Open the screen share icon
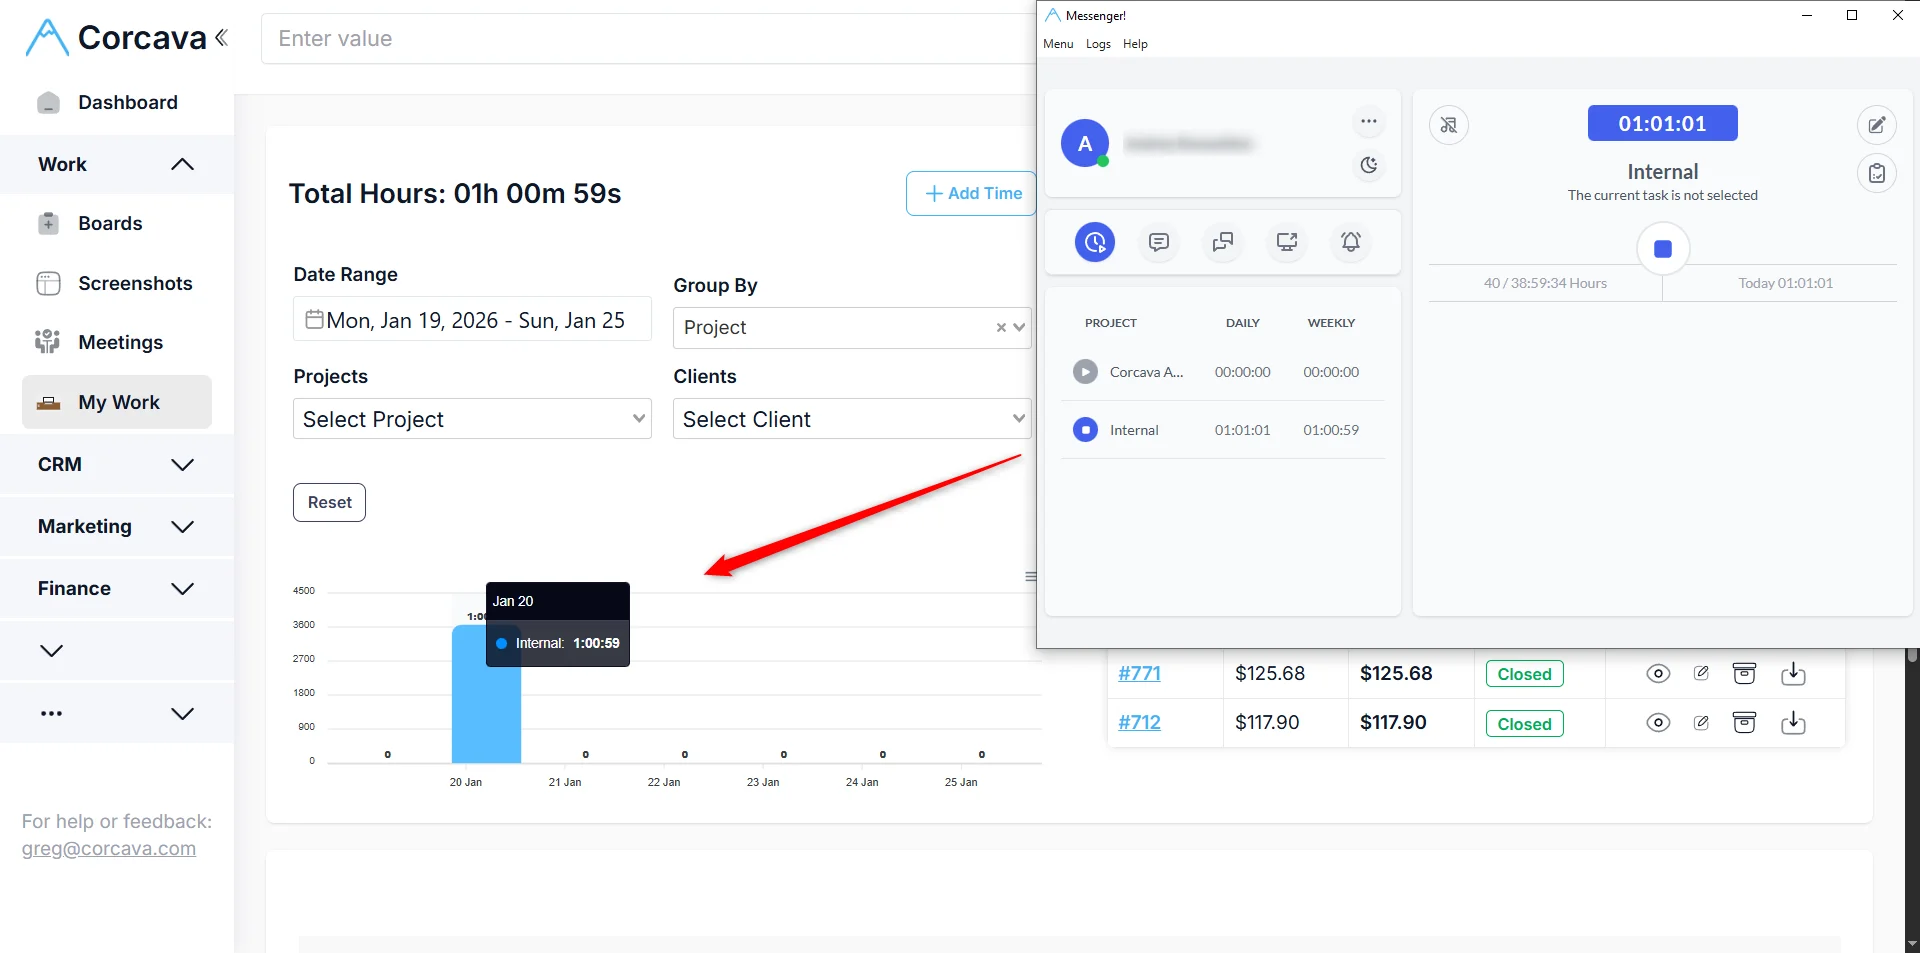Screen dimensions: 1920x953 click(x=1286, y=242)
